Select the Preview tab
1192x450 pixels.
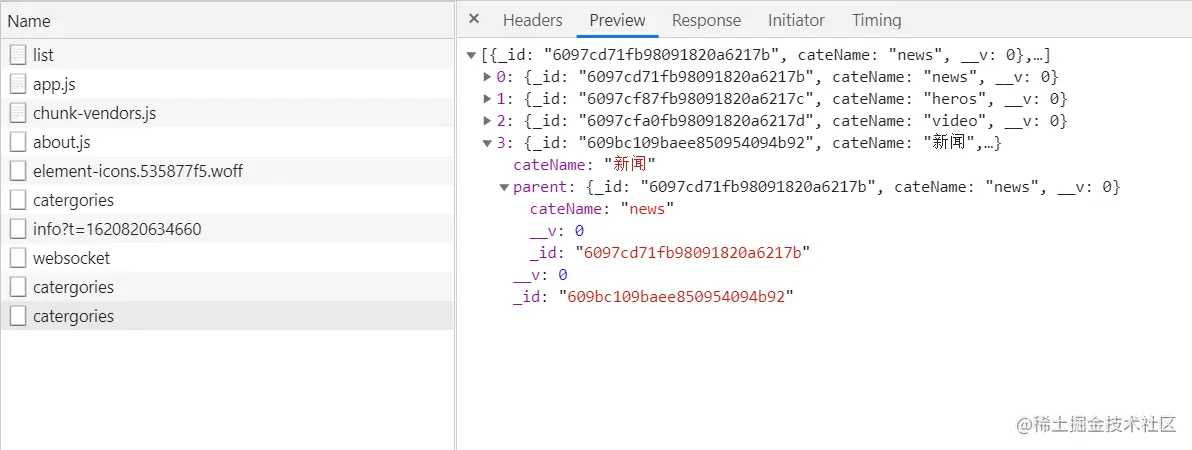click(x=617, y=21)
